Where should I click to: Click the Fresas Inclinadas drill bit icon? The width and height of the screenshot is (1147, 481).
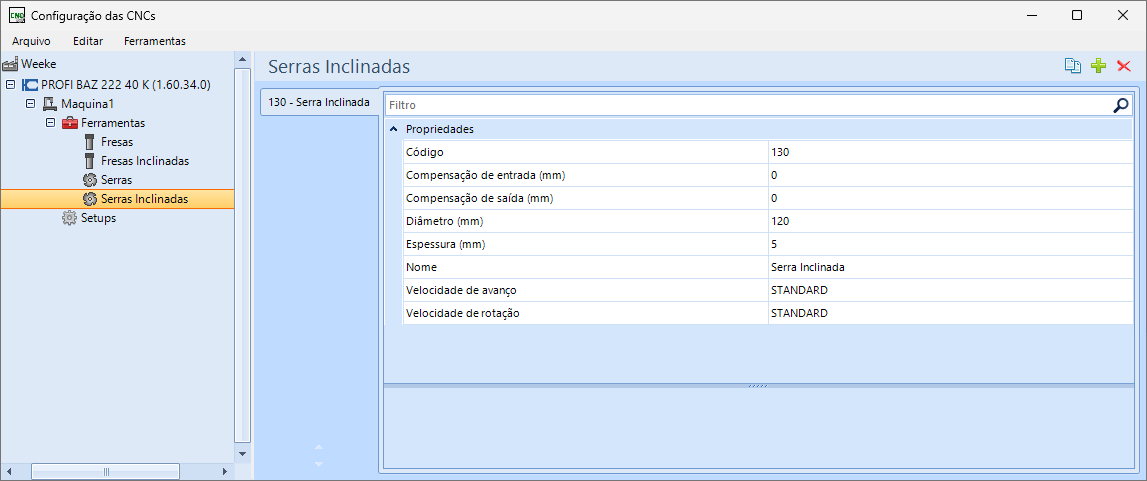point(90,161)
